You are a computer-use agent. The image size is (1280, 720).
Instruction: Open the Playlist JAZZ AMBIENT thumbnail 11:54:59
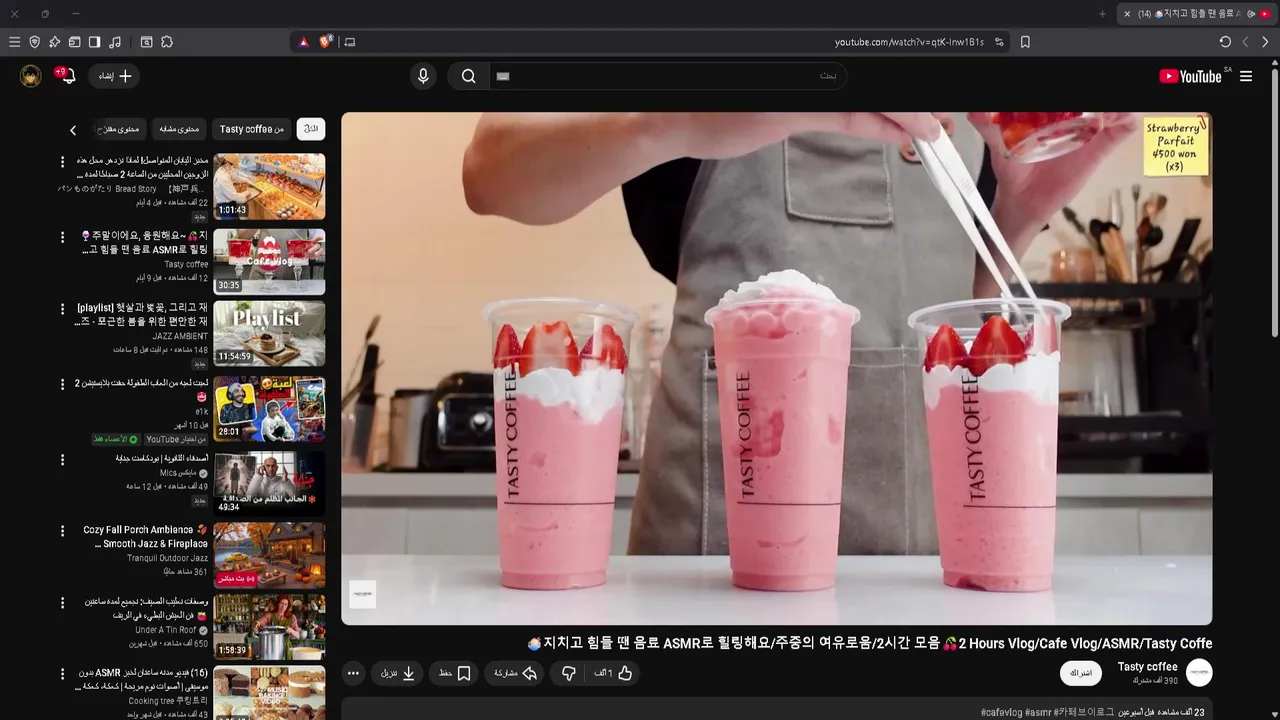tap(269, 334)
